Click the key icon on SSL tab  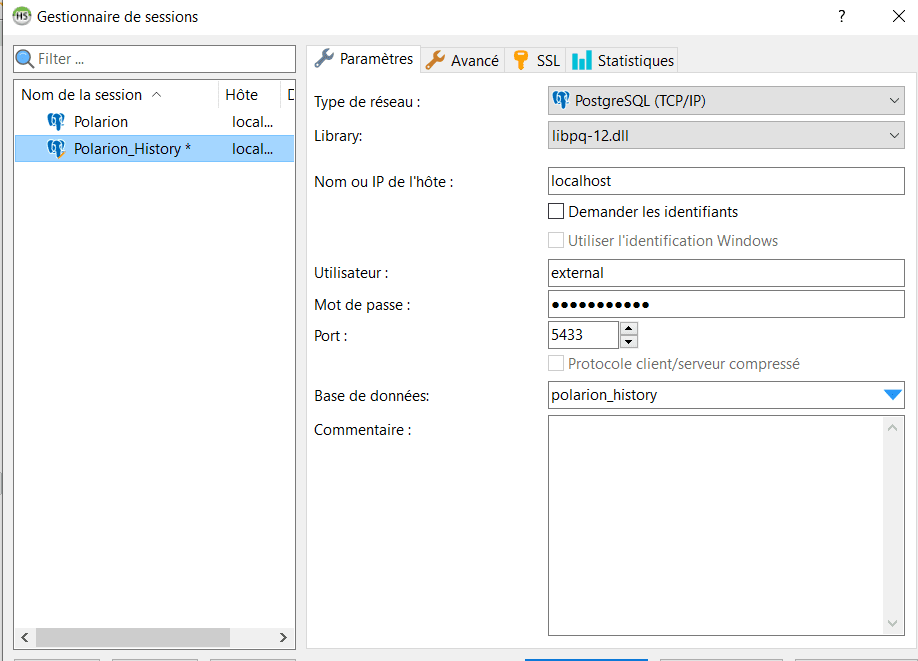(x=520, y=60)
